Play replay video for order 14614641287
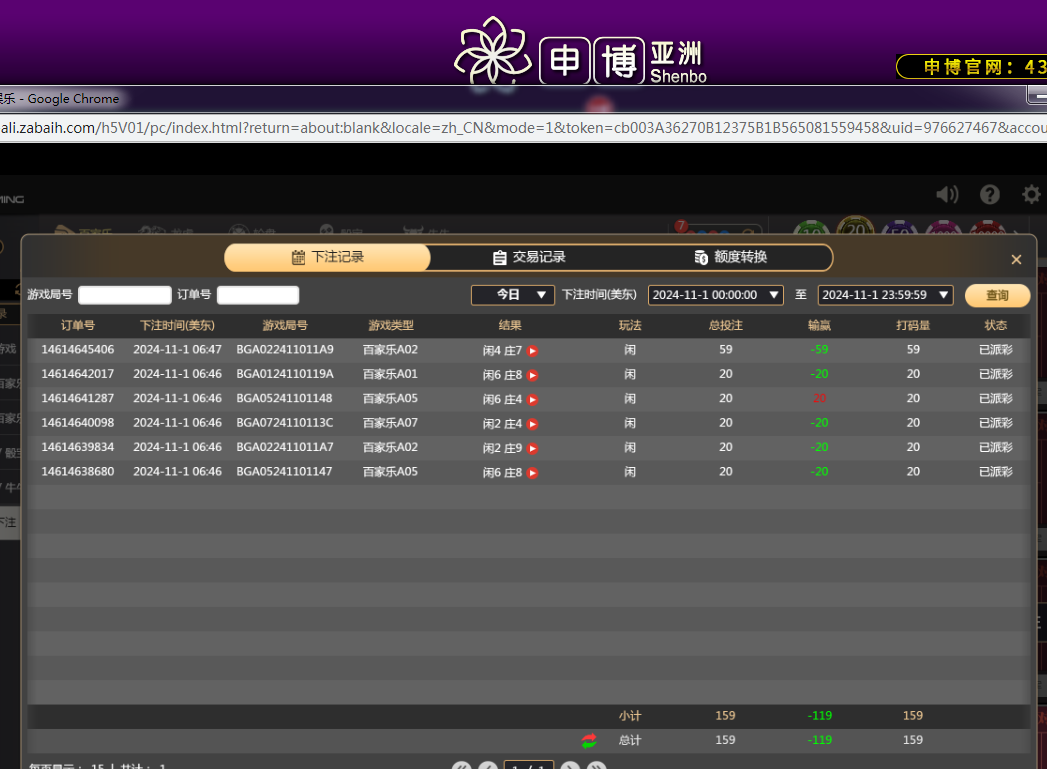This screenshot has height=769, width=1047. pyautogui.click(x=532, y=399)
